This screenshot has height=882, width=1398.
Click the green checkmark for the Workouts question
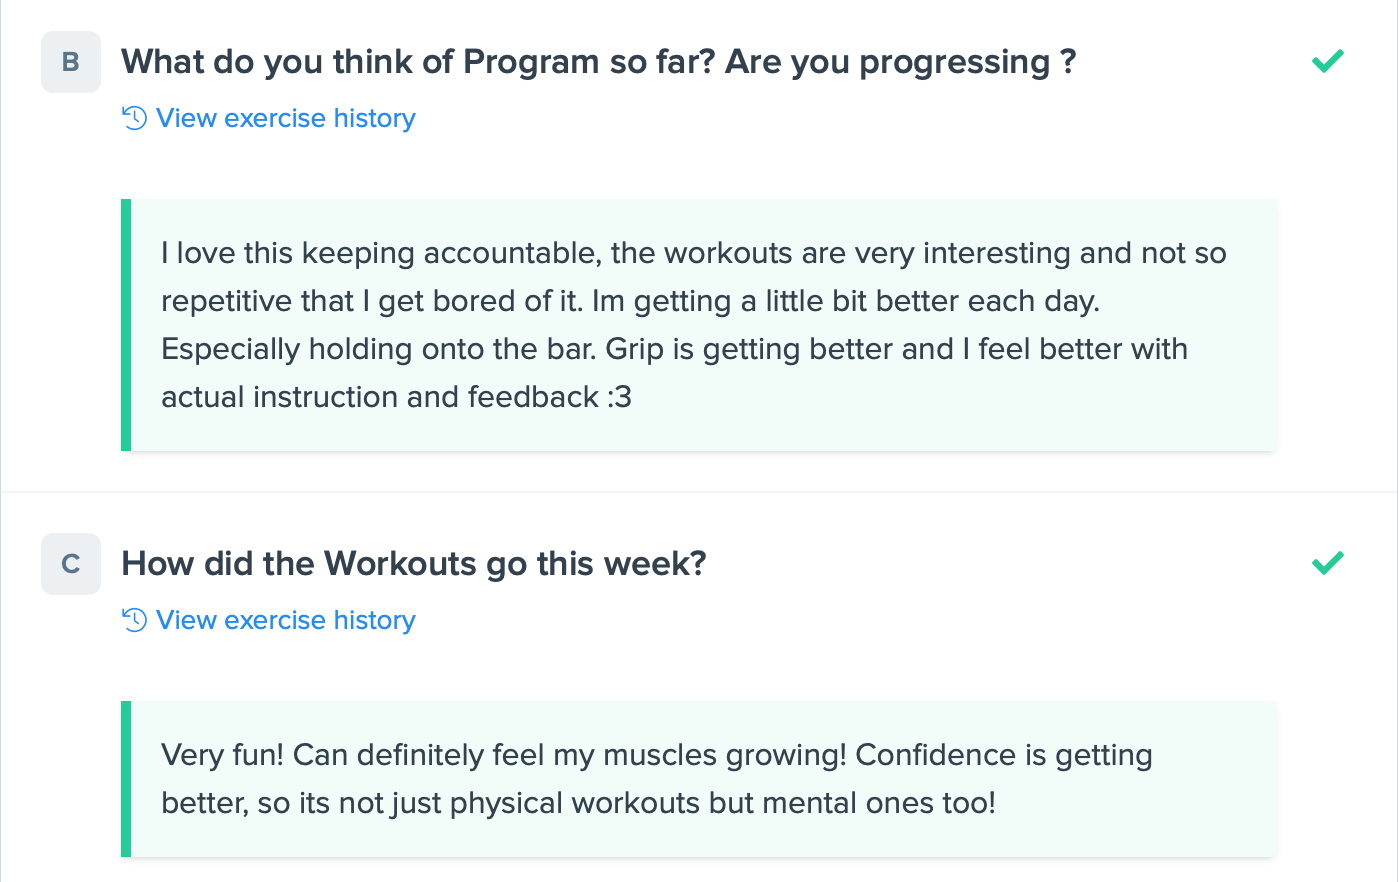[x=1328, y=563]
